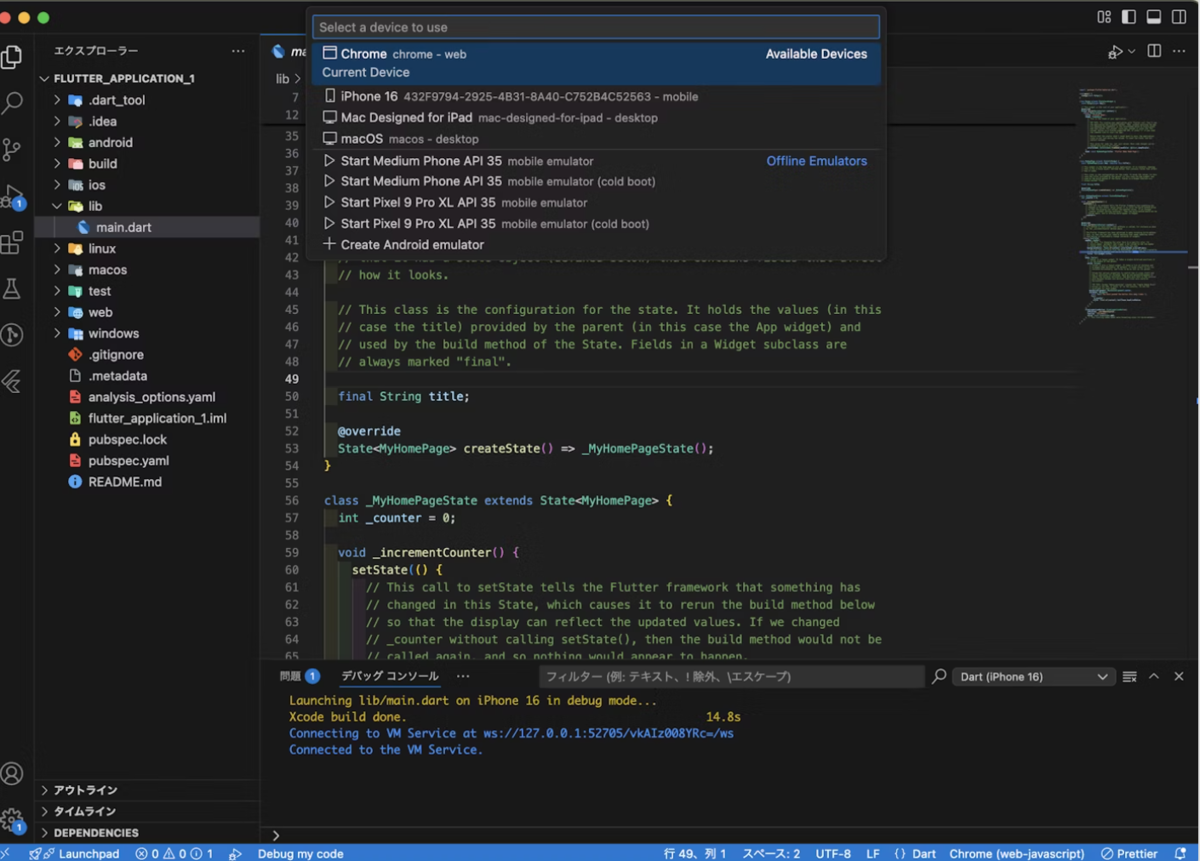The image size is (1200, 861).
Task: Collapse the lib folder
Action: click(147, 206)
